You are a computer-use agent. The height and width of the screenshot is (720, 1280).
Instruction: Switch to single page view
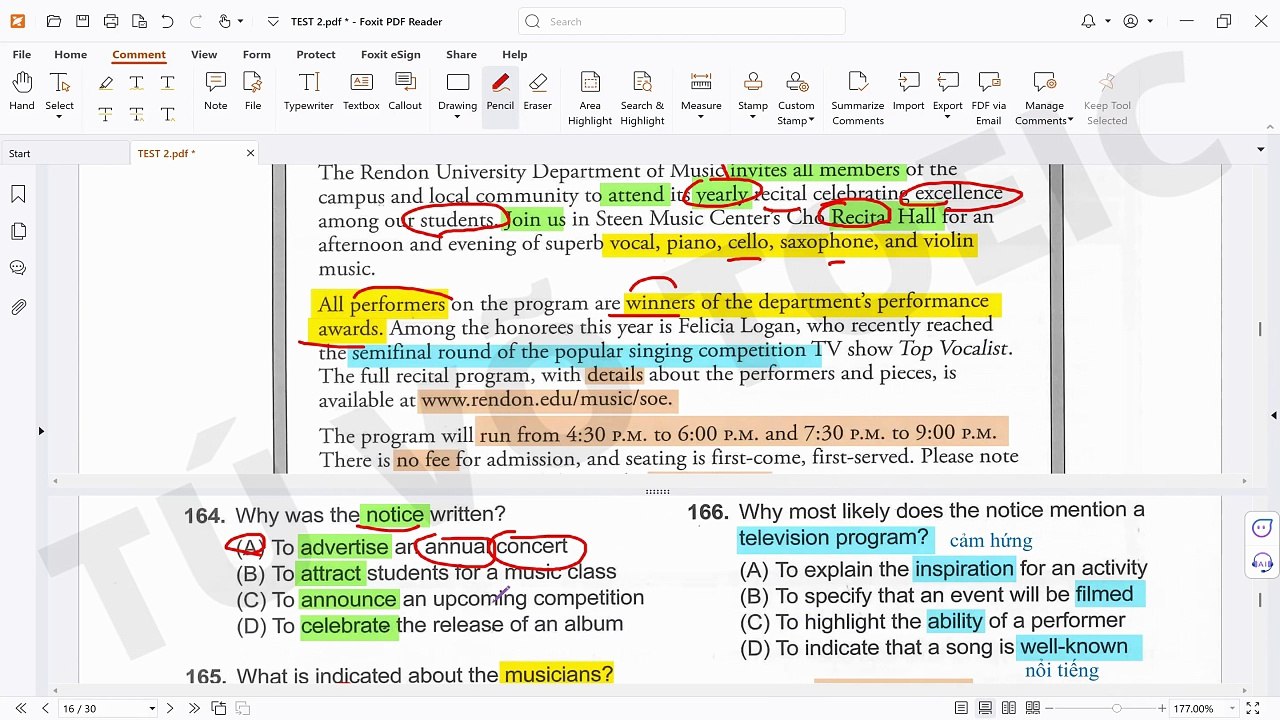[962, 708]
